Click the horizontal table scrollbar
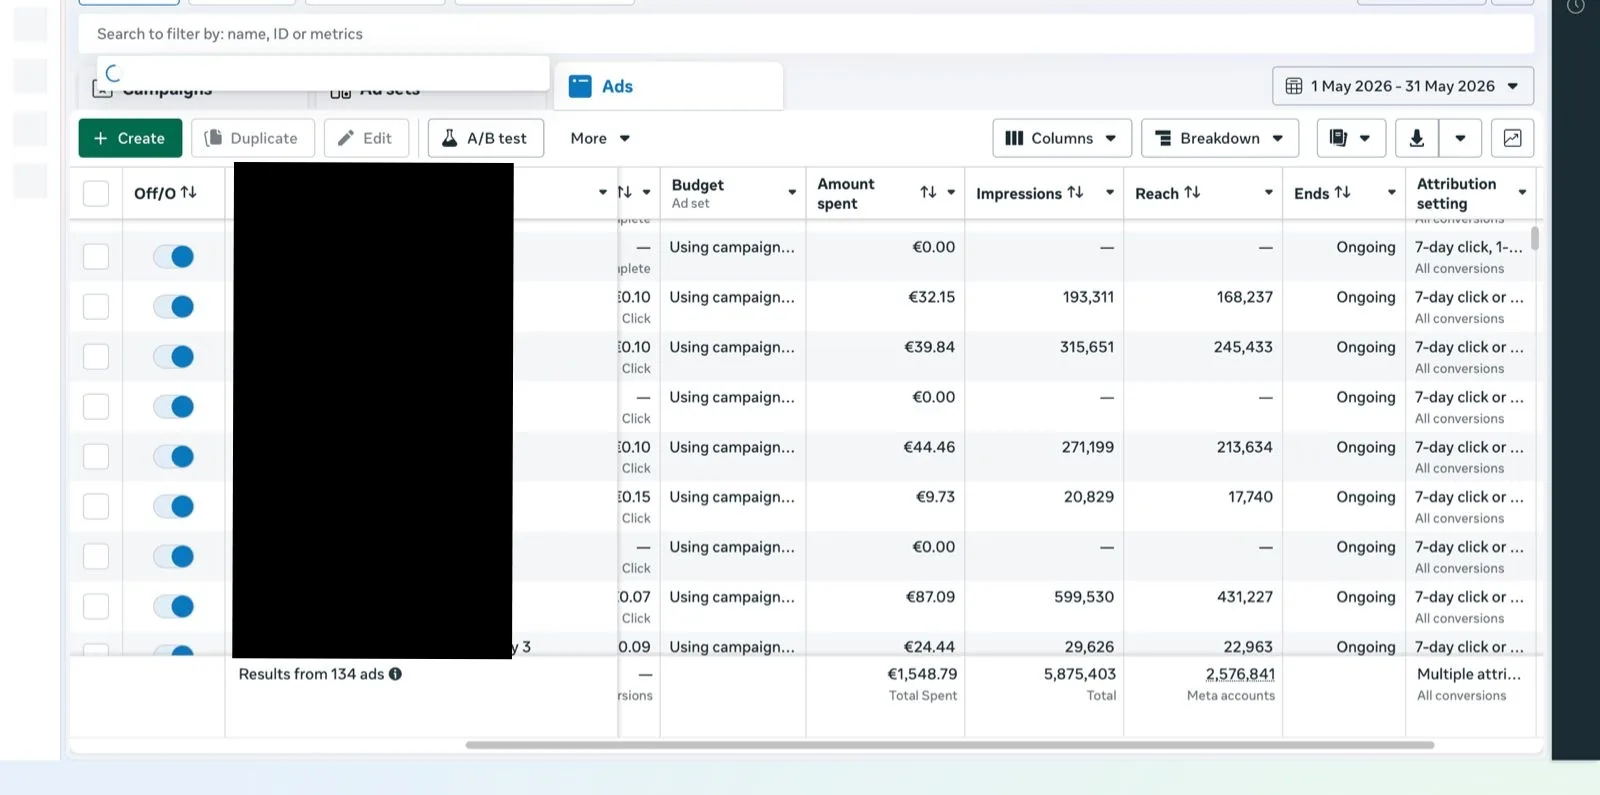1600x795 pixels. pyautogui.click(x=950, y=745)
